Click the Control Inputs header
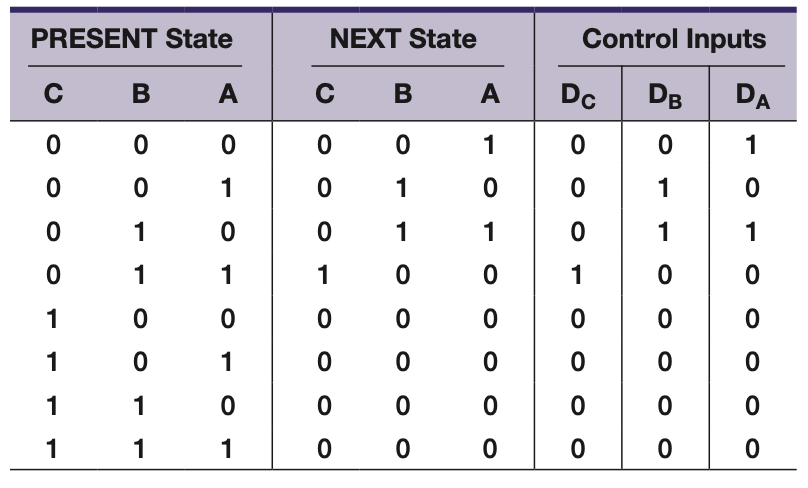Viewport: 808px width, 488px height. pyautogui.click(x=674, y=39)
